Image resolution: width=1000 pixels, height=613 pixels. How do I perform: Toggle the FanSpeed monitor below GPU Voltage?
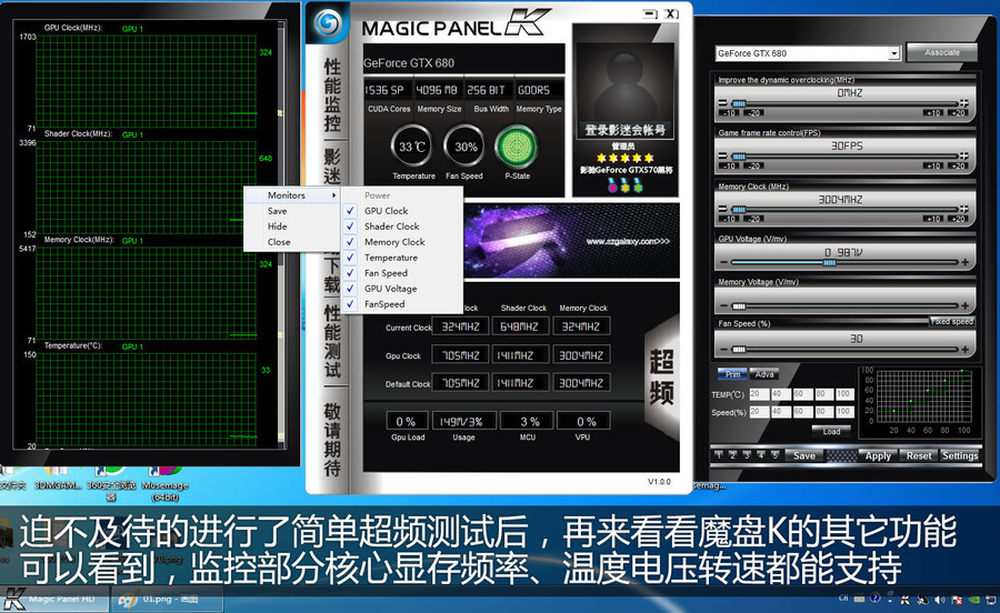pyautogui.click(x=402, y=304)
